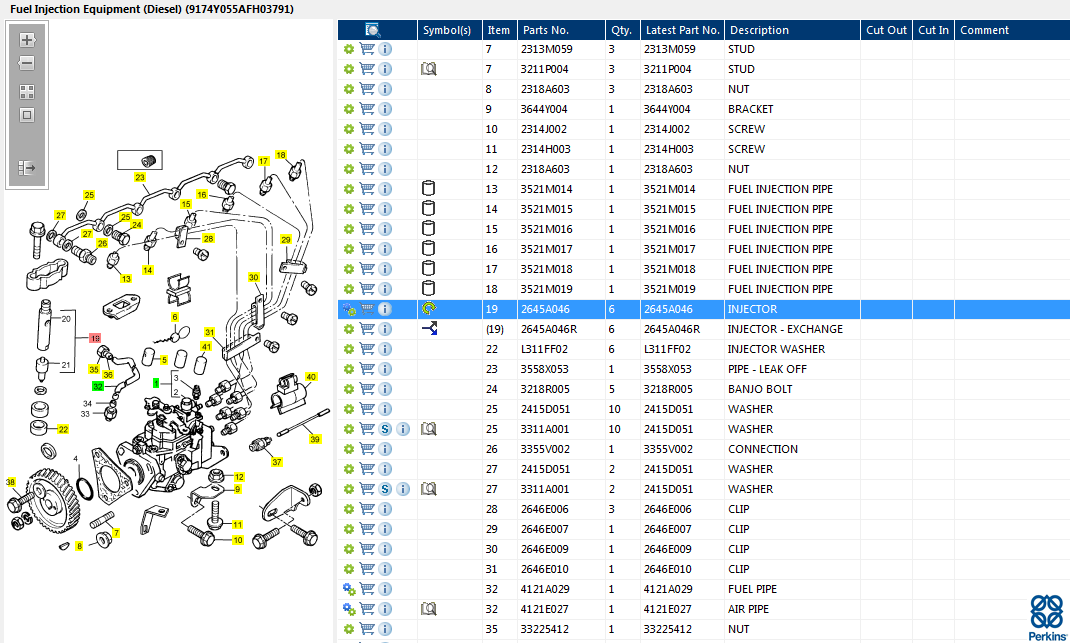This screenshot has height=643, width=1070.
Task: Sort by Description column header
Action: pyautogui.click(x=760, y=30)
